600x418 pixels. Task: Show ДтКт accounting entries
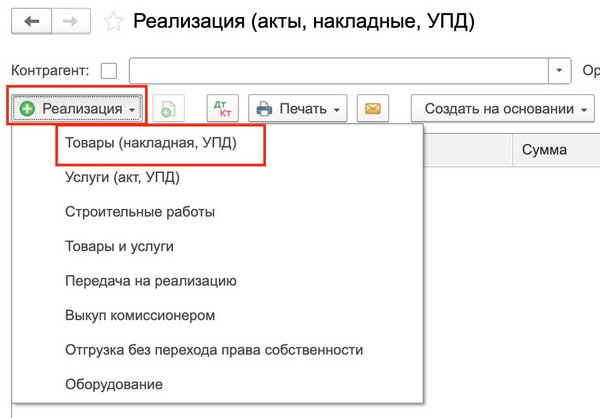pyautogui.click(x=222, y=108)
